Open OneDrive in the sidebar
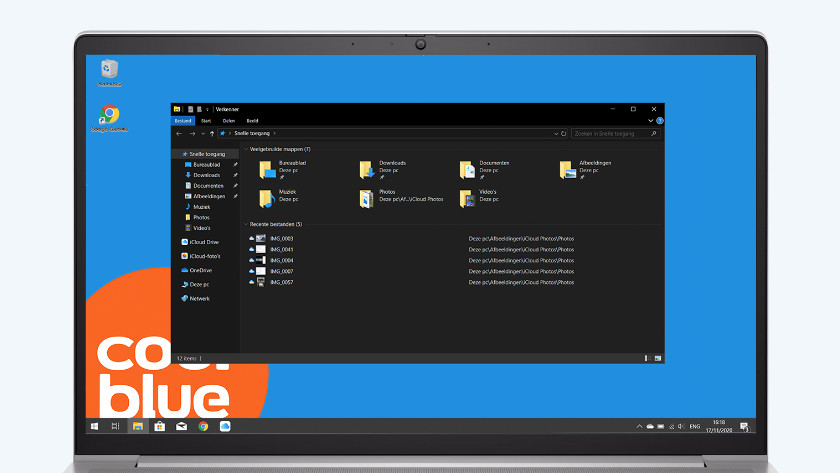This screenshot has width=840, height=473. [200, 271]
